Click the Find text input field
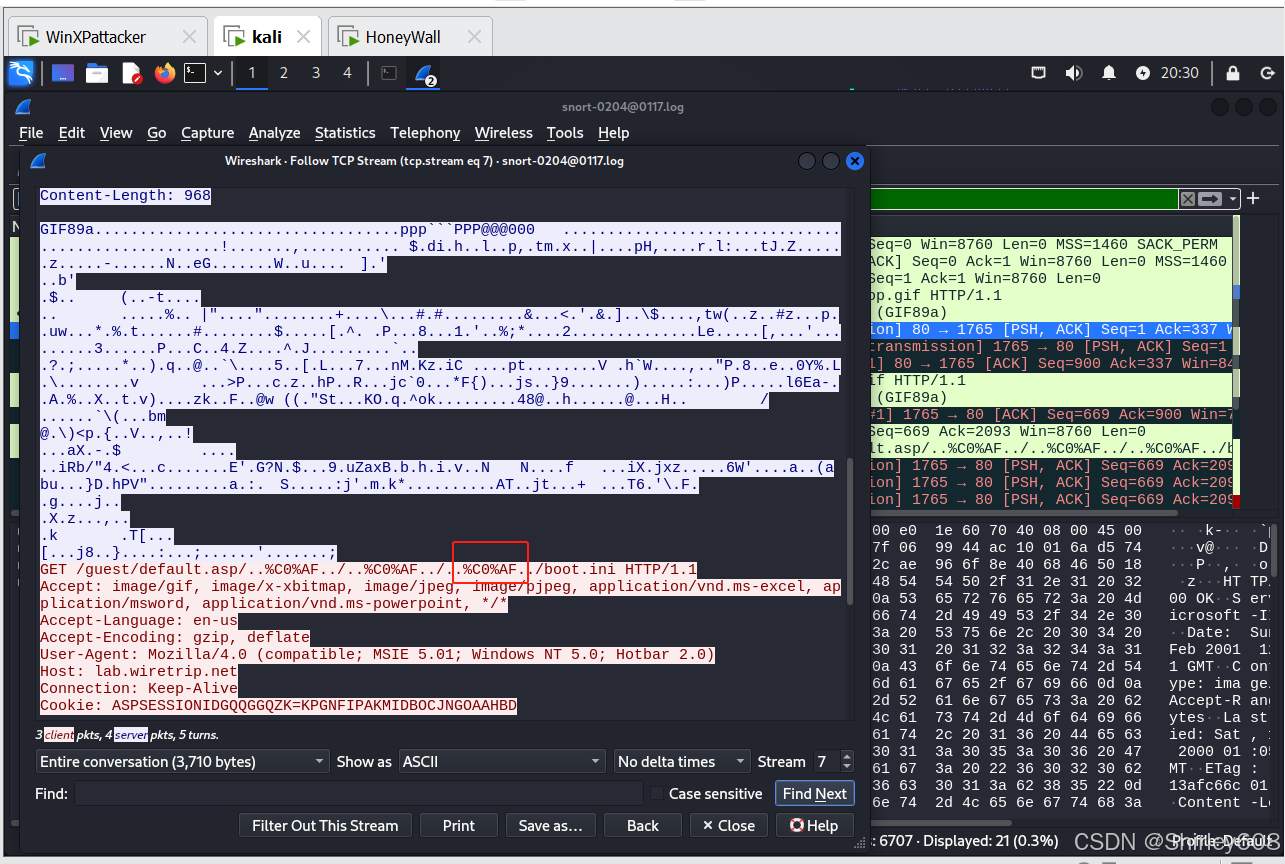Image resolution: width=1285 pixels, height=864 pixels. point(359,794)
